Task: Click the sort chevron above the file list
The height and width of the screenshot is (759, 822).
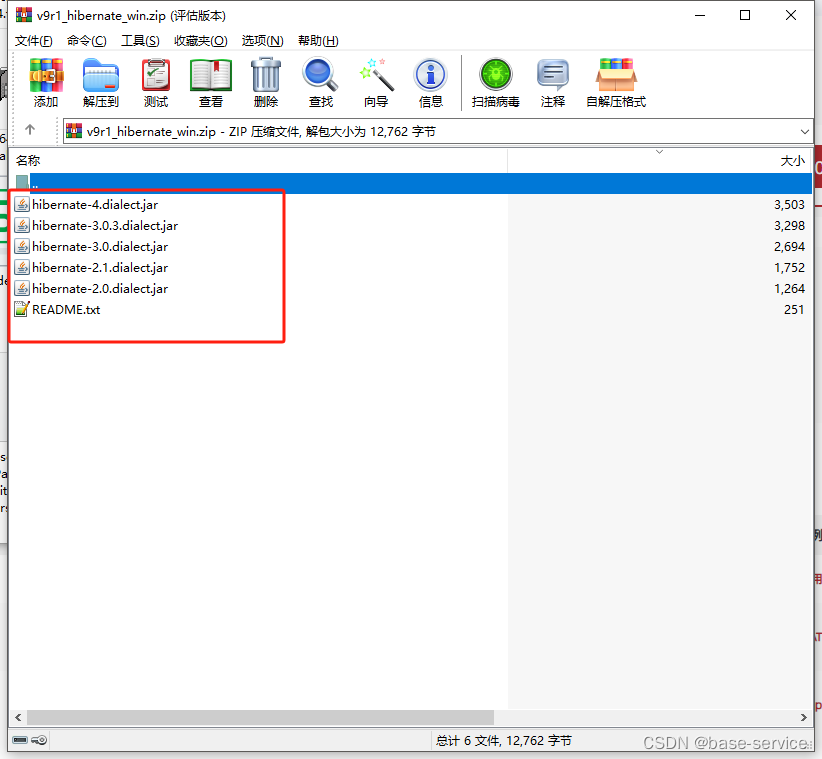Action: coord(659,151)
